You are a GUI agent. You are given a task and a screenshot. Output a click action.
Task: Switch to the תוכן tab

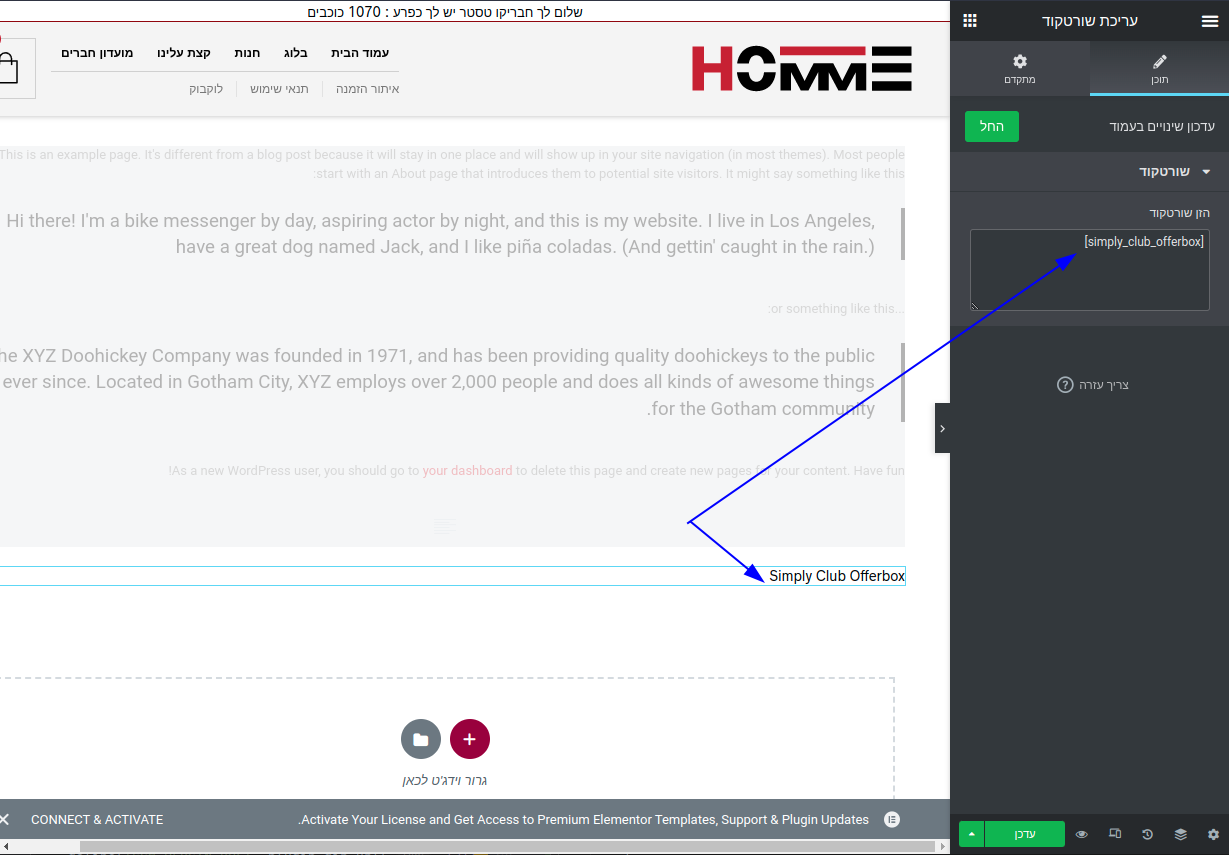point(1159,69)
